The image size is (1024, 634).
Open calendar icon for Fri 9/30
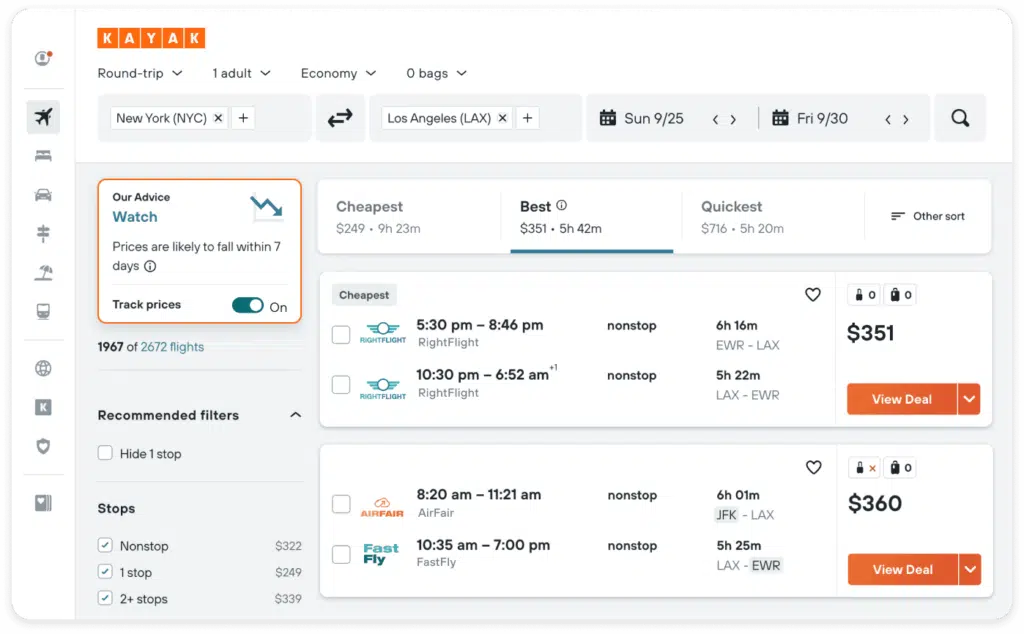(780, 118)
